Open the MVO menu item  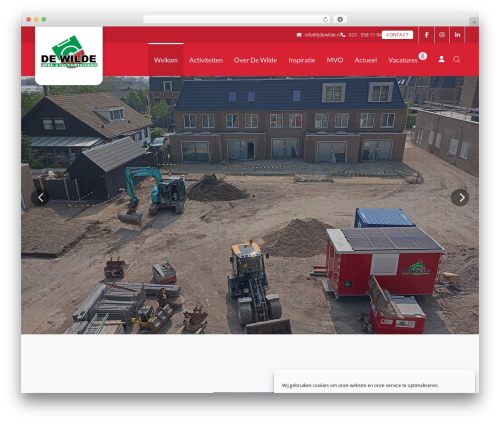coord(335,60)
